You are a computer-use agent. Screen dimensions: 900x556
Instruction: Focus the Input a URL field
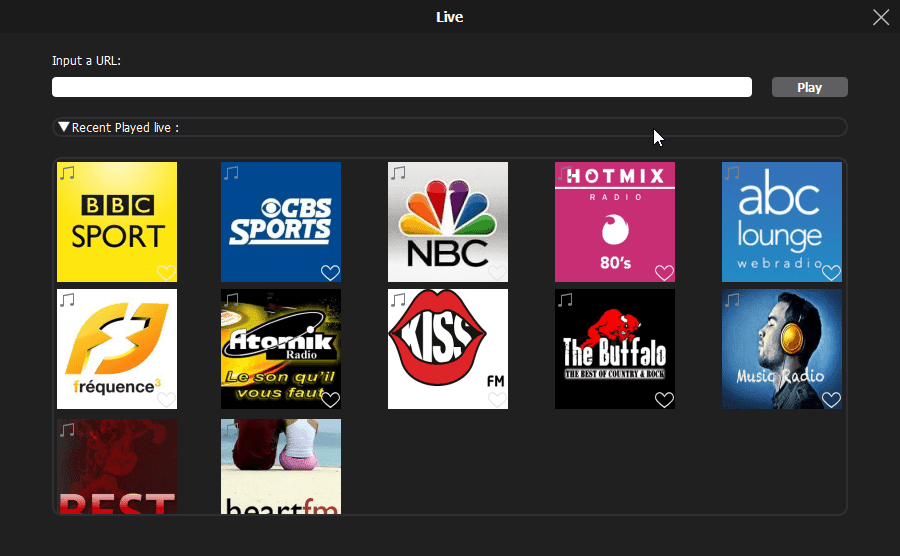402,87
